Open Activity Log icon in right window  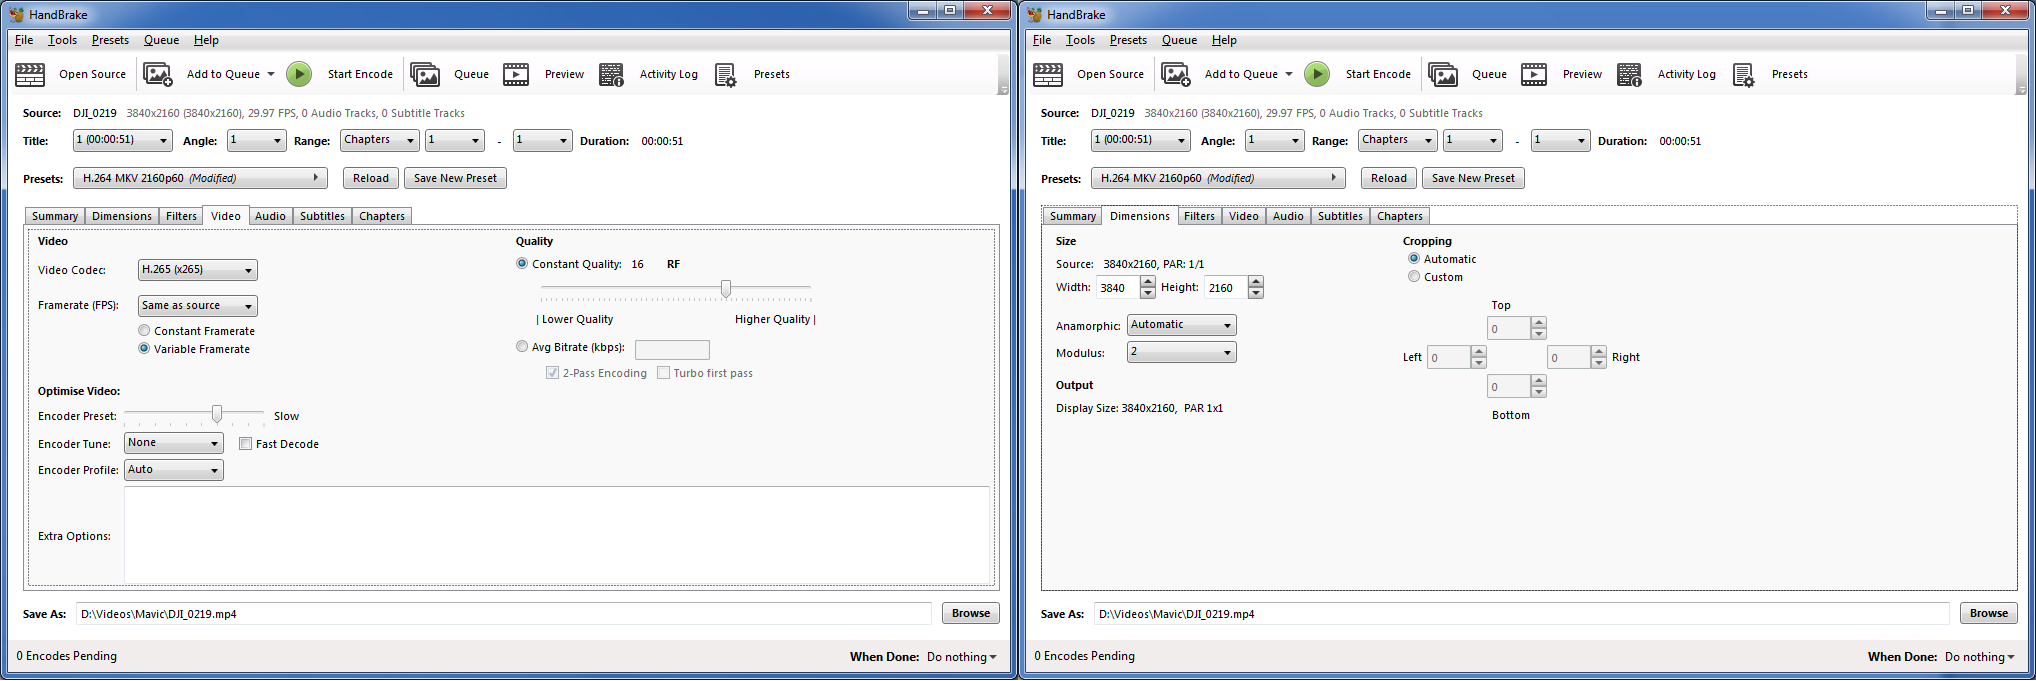(1630, 74)
